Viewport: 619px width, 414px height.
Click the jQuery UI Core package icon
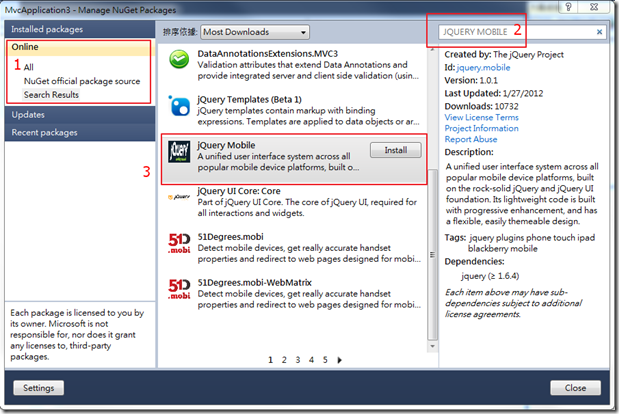coord(179,197)
